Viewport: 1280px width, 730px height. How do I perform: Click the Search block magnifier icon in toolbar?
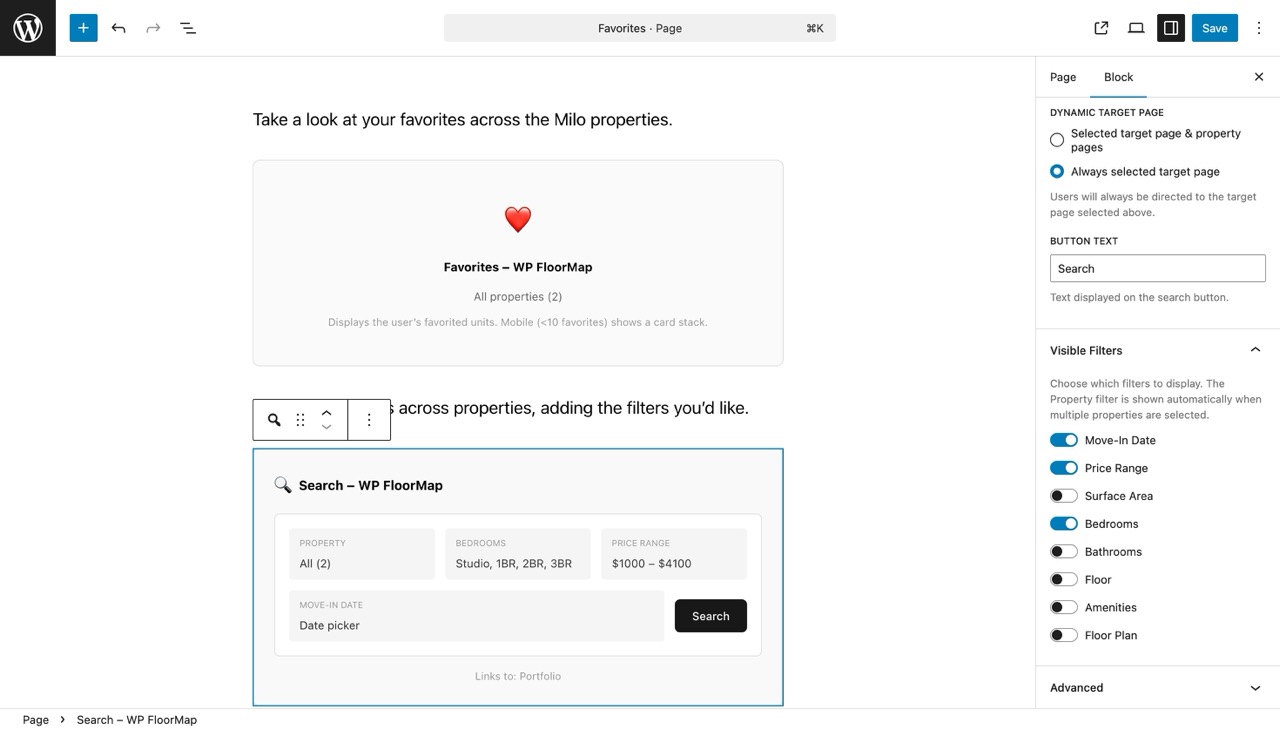click(273, 420)
